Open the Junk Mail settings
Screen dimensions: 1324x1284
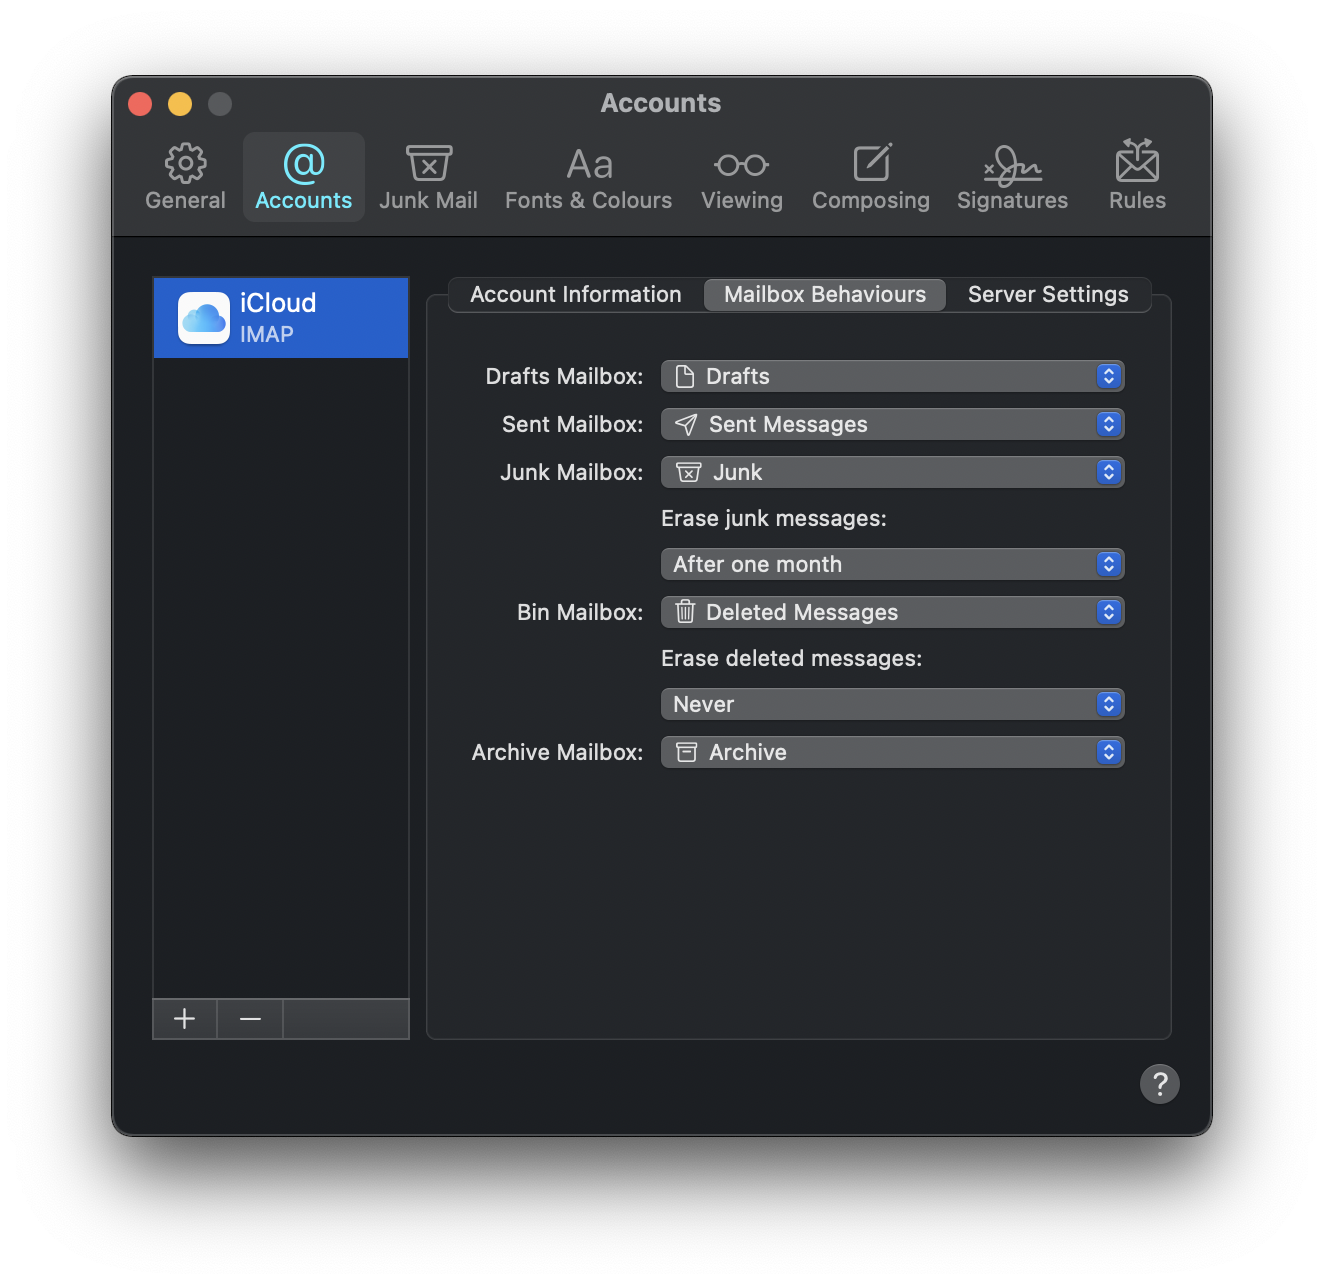(428, 176)
